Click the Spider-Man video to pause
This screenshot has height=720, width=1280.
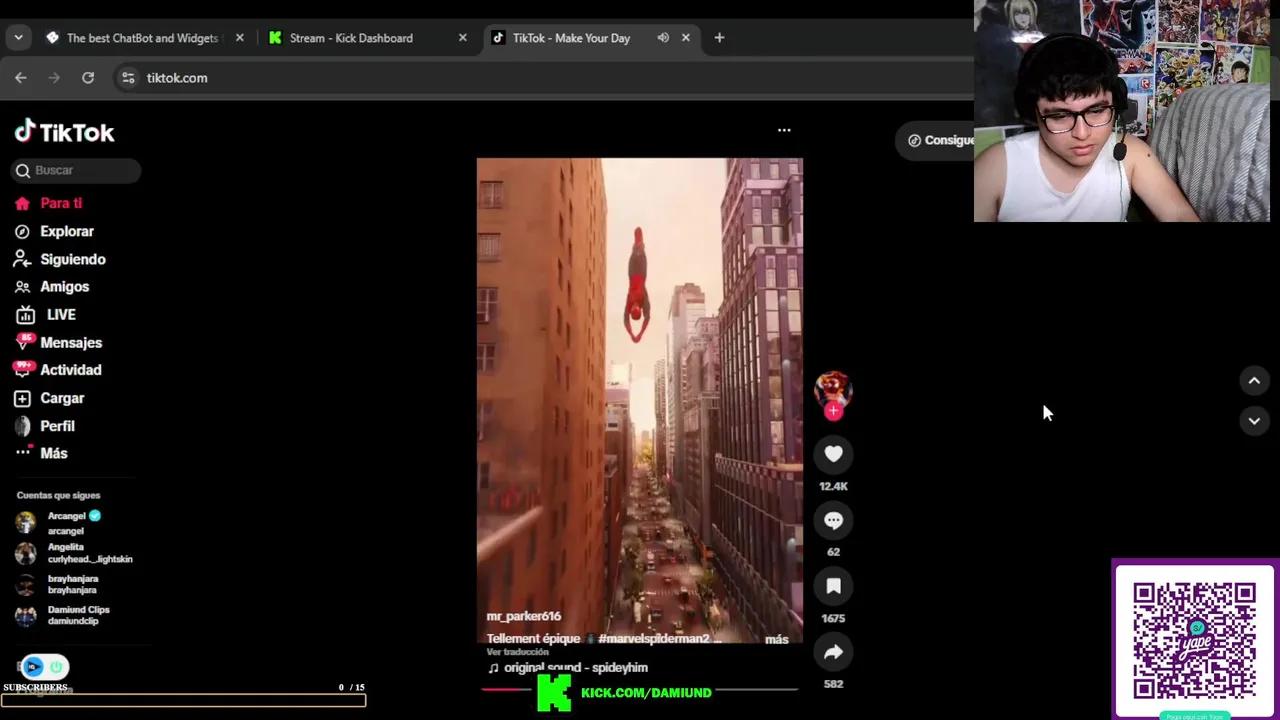pyautogui.click(x=639, y=400)
